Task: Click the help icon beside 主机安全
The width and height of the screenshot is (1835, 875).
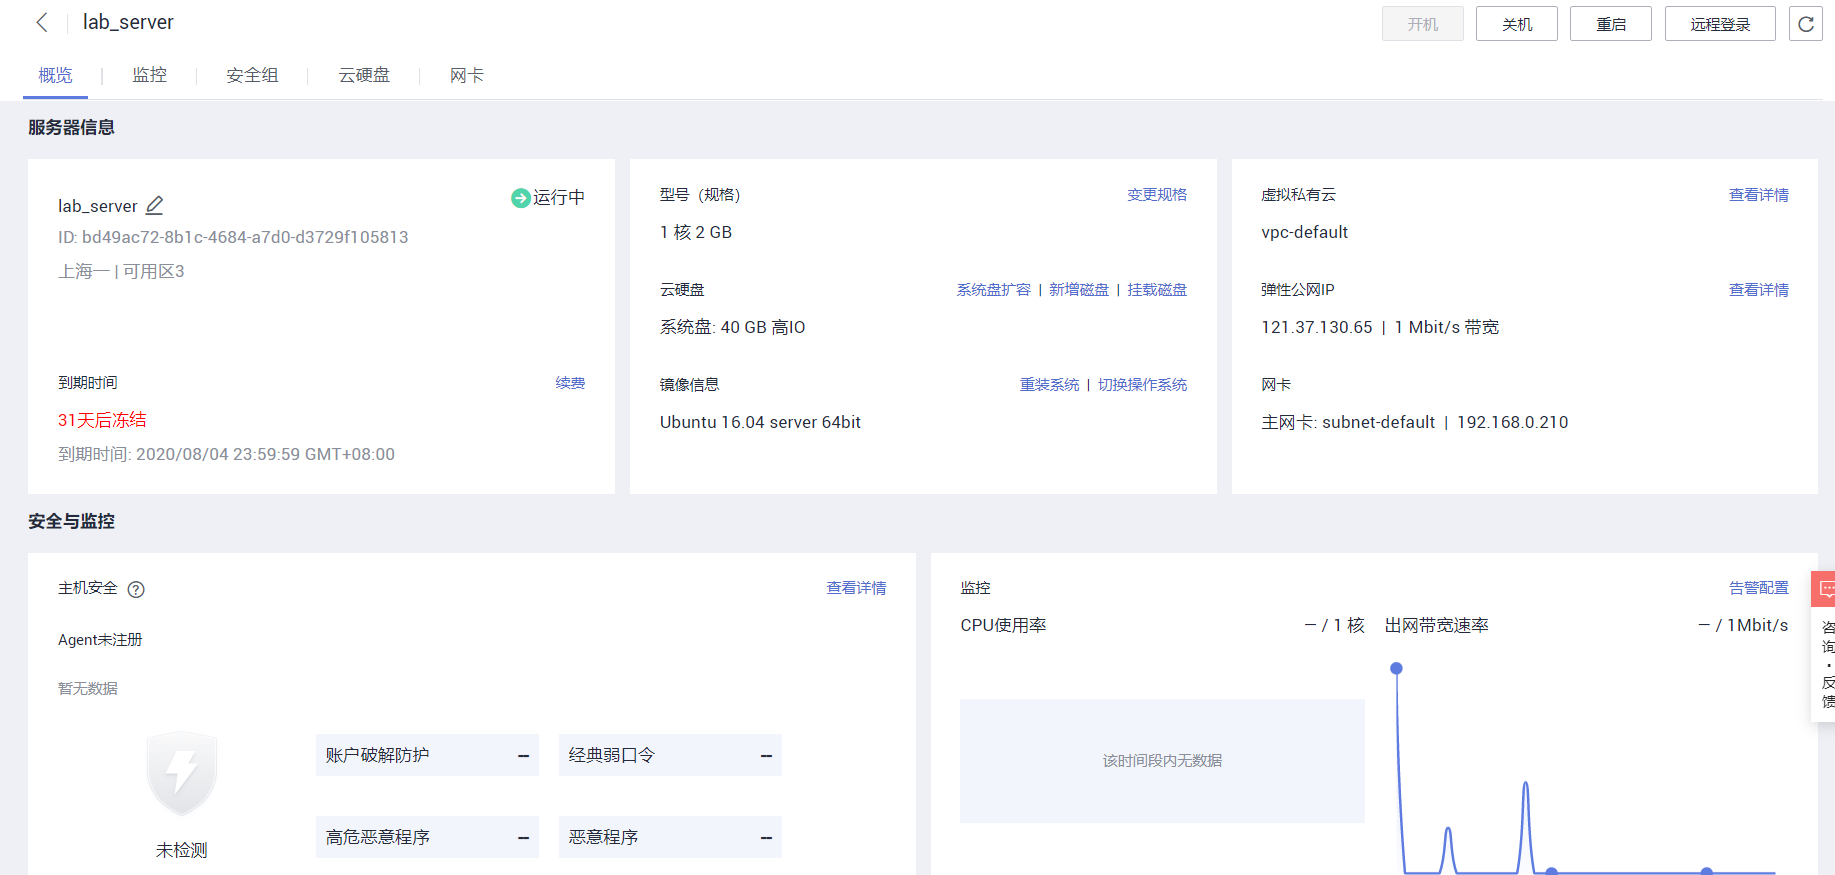Action: coord(136,589)
